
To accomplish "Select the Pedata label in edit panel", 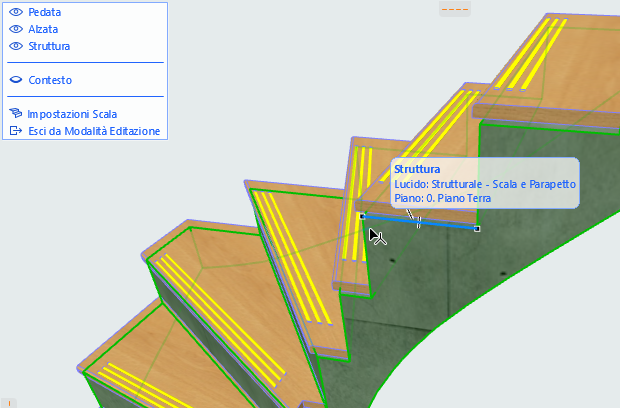I will click(x=45, y=12).
